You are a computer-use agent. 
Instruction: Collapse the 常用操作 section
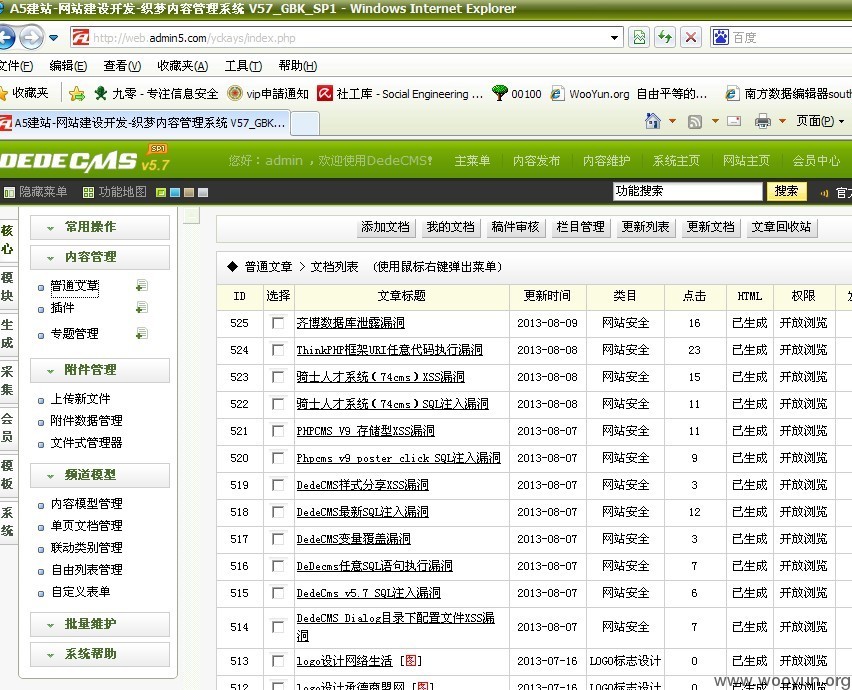(100, 227)
